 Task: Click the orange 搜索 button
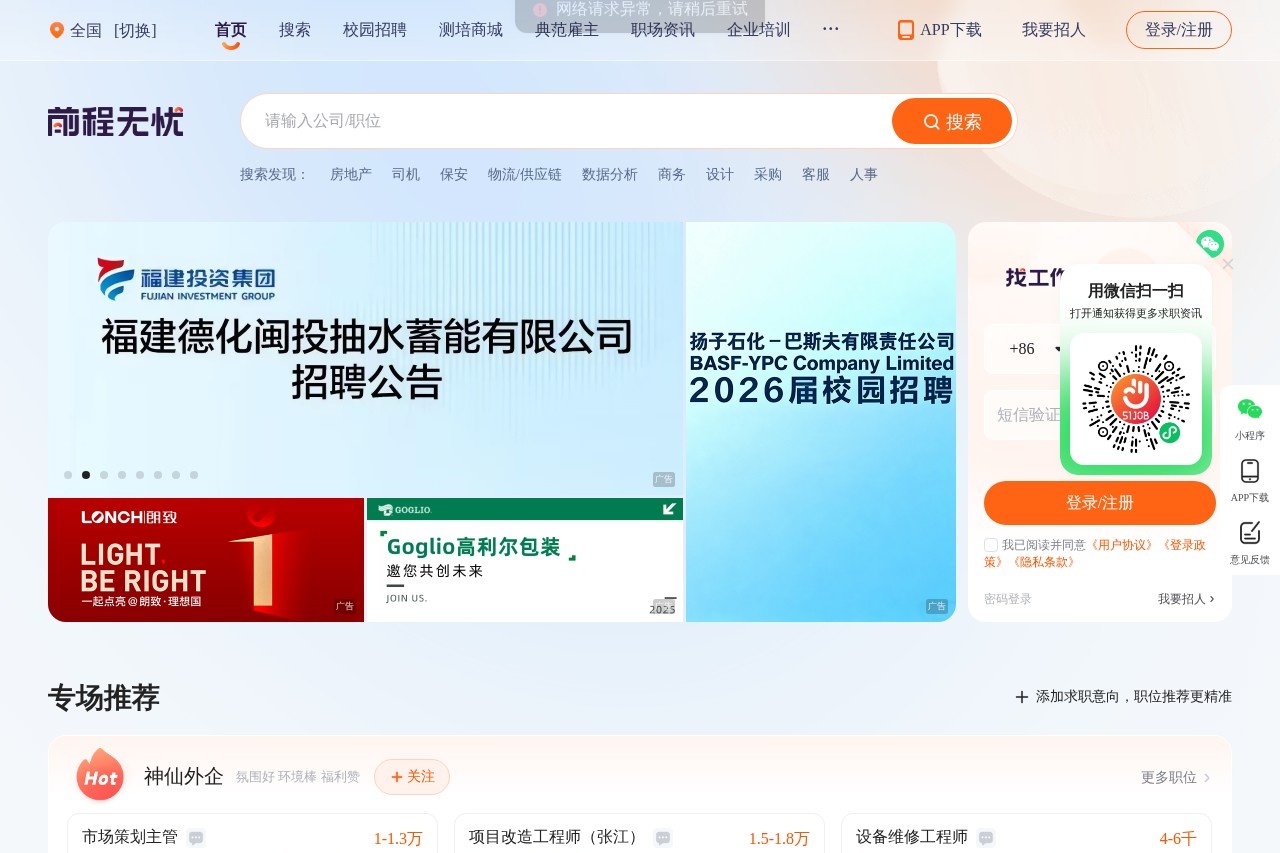point(952,121)
